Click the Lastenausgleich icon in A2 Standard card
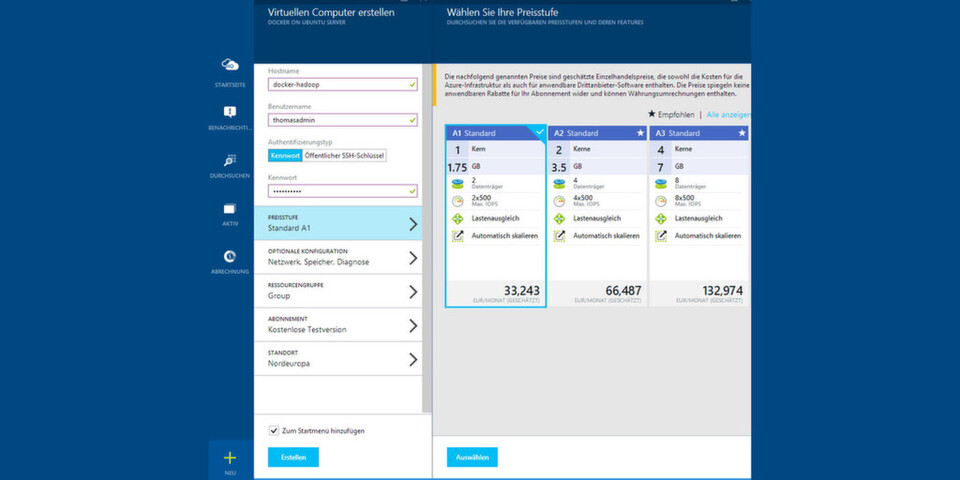960x480 pixels. click(x=559, y=219)
